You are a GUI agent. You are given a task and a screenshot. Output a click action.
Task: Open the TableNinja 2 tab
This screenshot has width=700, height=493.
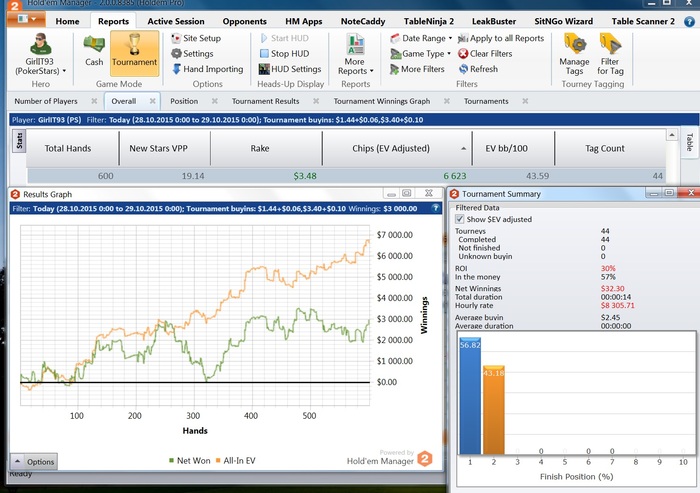(429, 21)
